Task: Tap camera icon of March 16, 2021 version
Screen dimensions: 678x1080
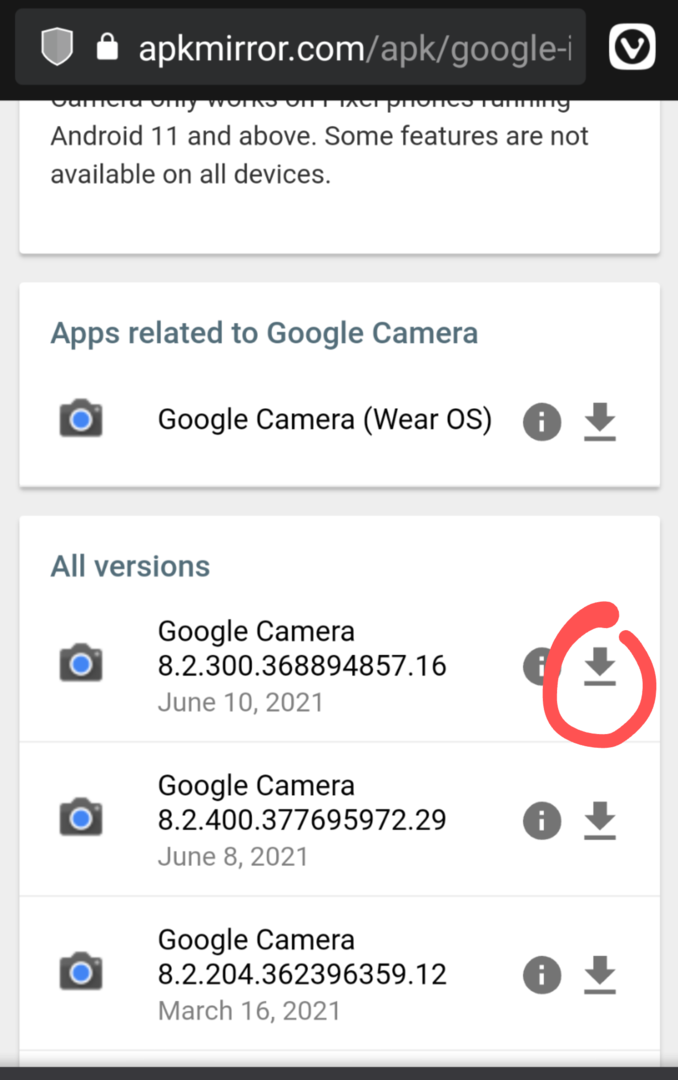Action: 81,971
